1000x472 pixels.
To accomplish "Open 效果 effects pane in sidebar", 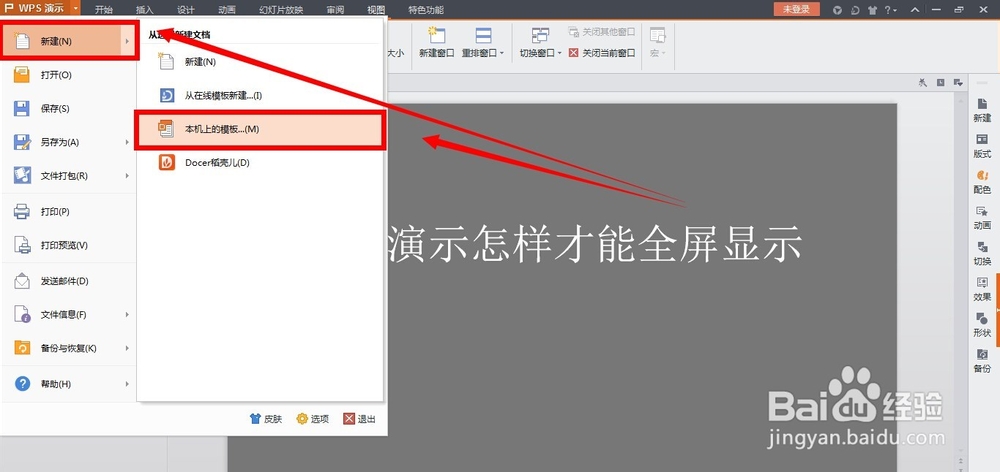I will pos(982,289).
